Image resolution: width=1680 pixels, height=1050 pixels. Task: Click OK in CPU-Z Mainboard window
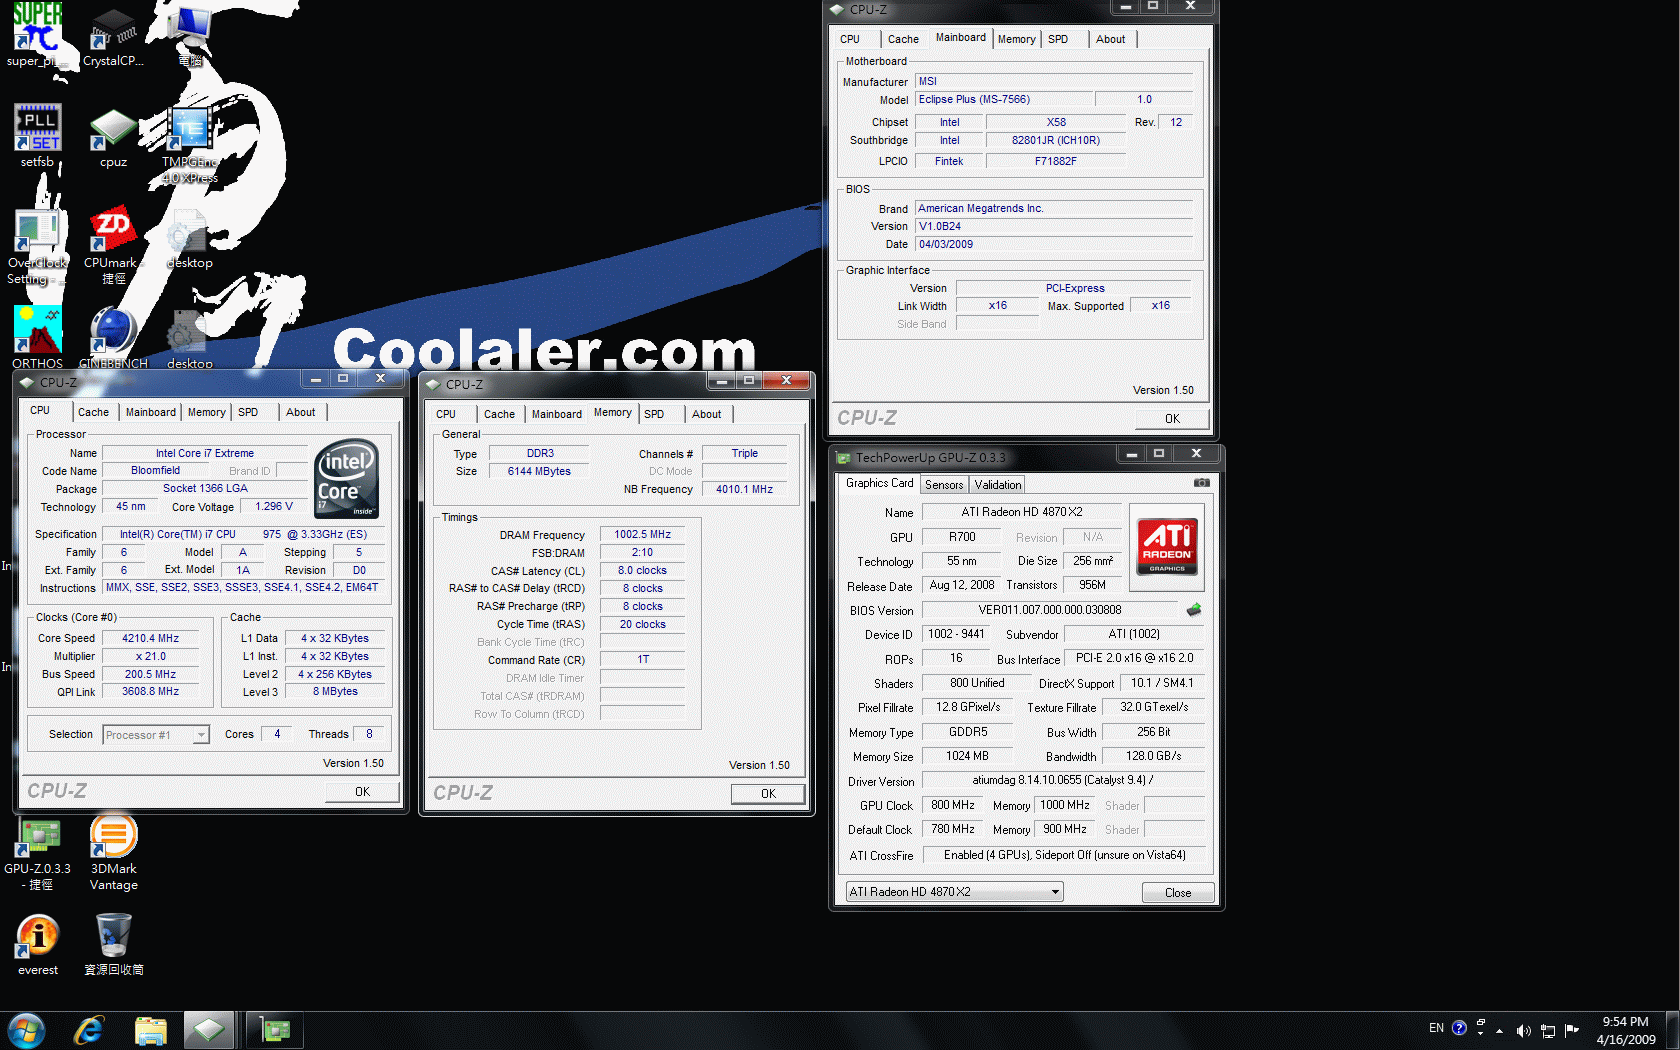1172,419
